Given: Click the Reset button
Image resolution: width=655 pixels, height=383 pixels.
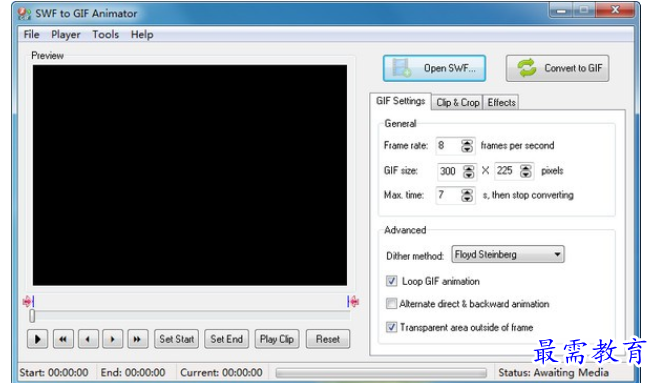Looking at the screenshot, I should [x=328, y=339].
